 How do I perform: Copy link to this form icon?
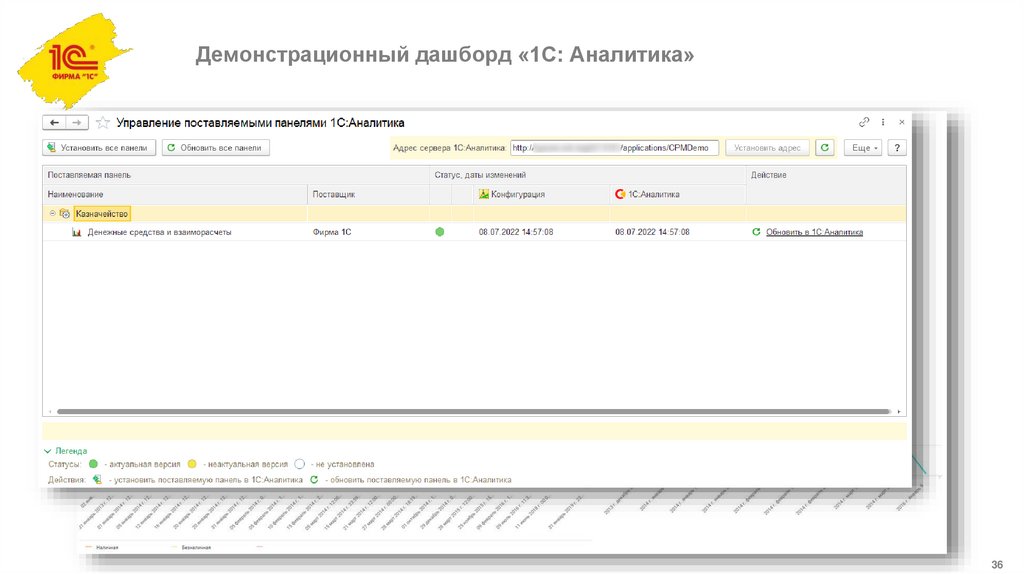[x=864, y=122]
